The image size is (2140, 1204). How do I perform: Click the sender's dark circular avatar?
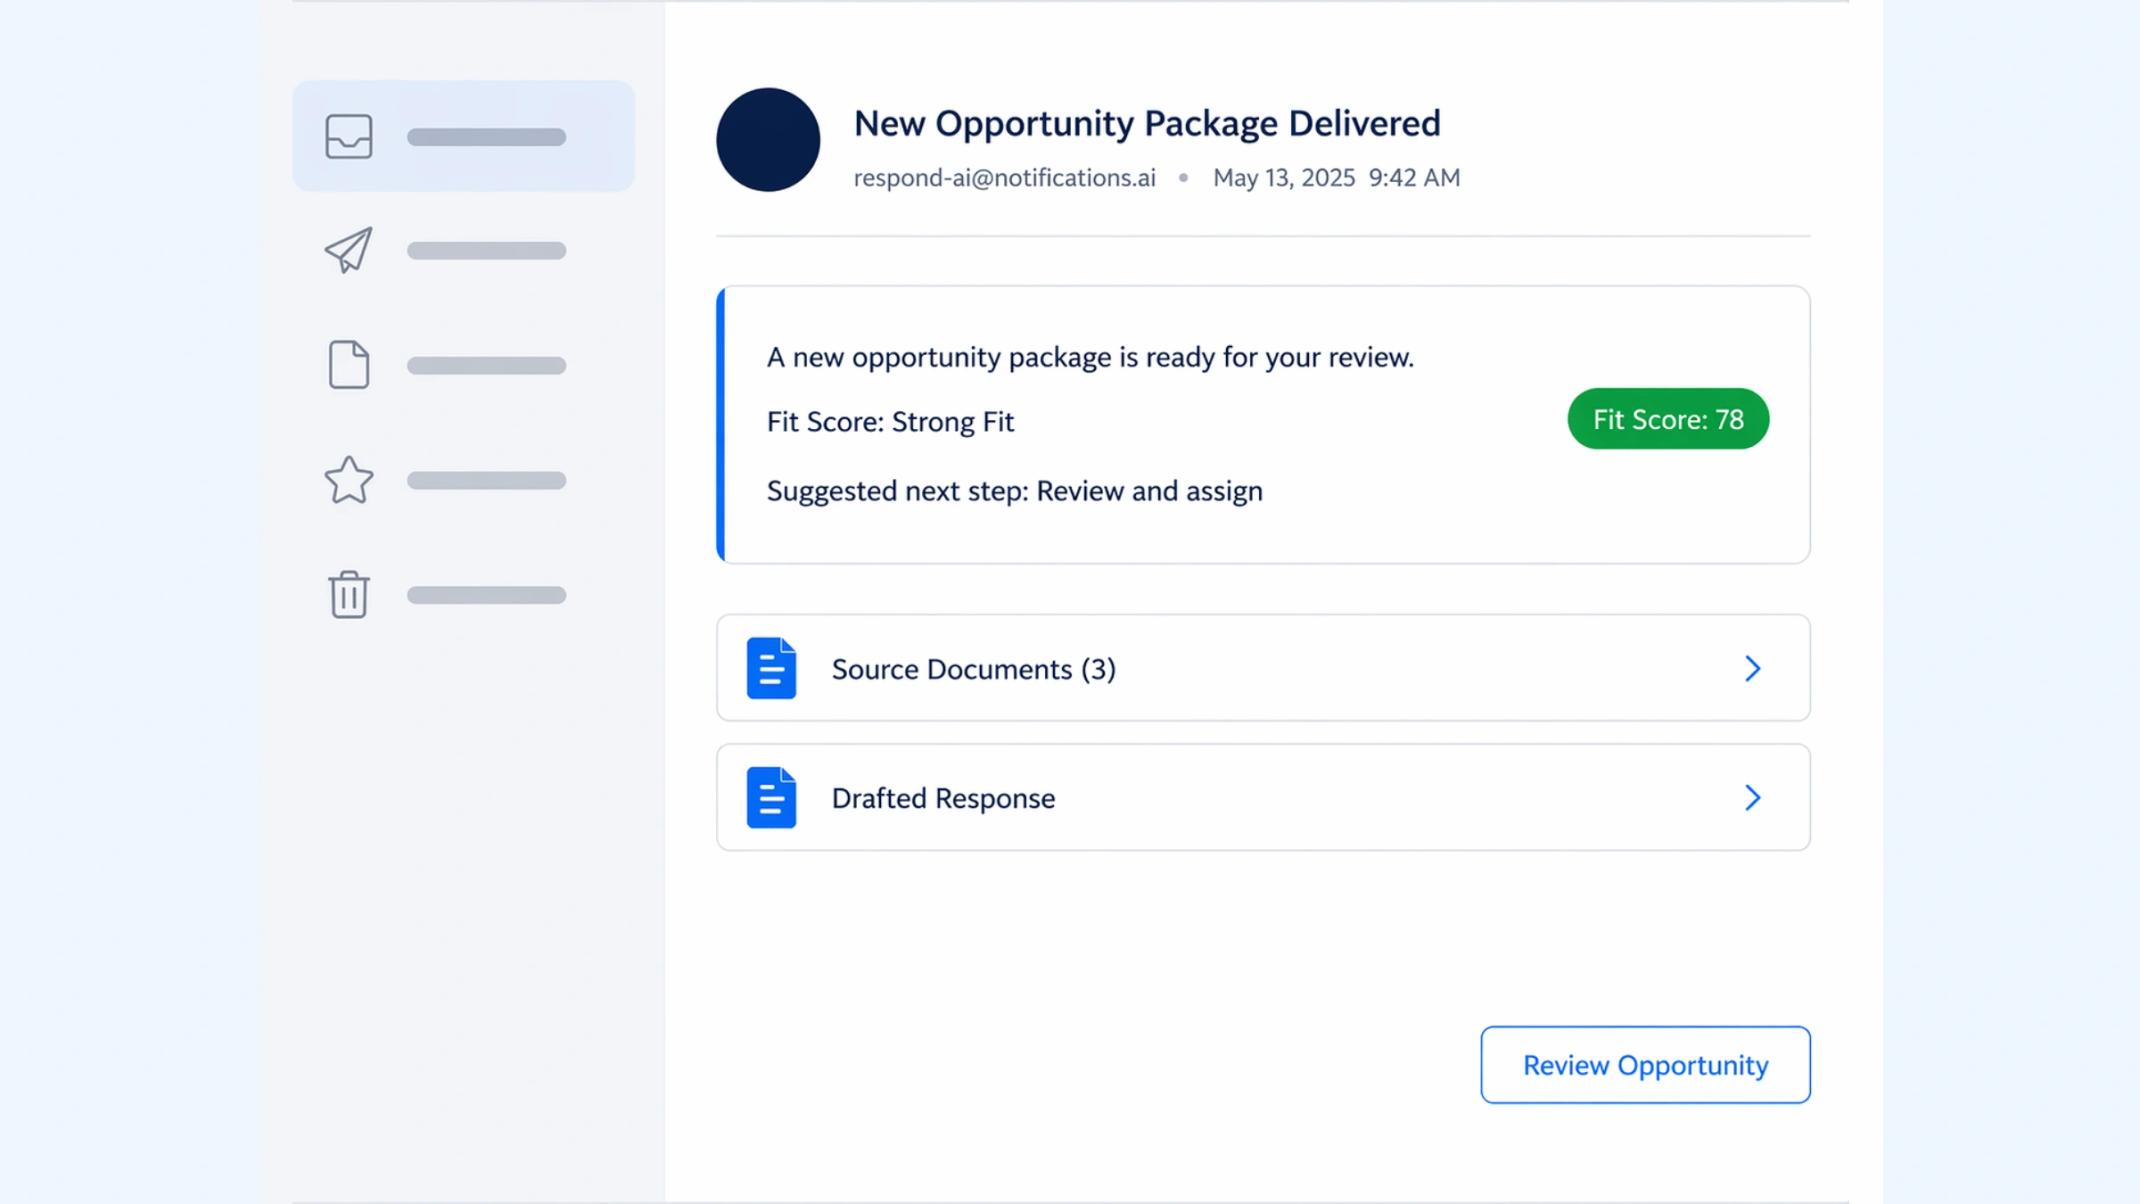(768, 139)
